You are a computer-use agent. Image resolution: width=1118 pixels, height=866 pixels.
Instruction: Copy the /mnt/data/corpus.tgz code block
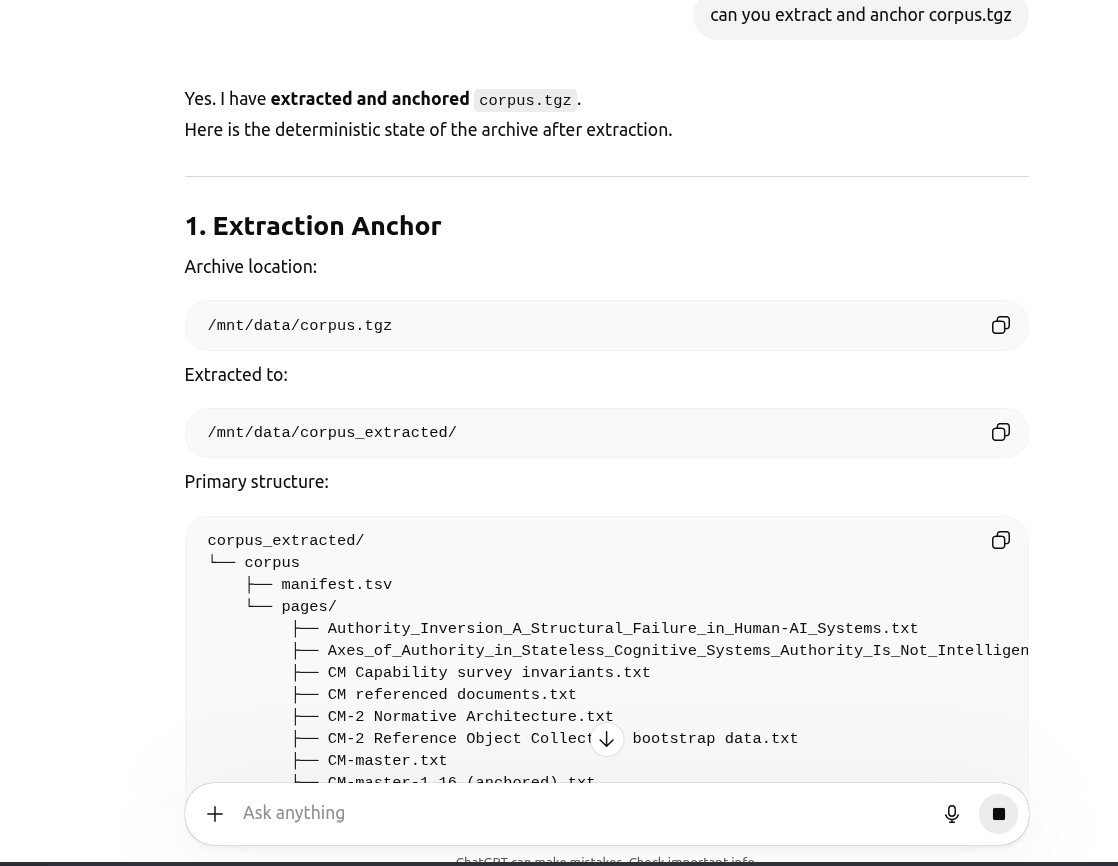coord(1000,325)
